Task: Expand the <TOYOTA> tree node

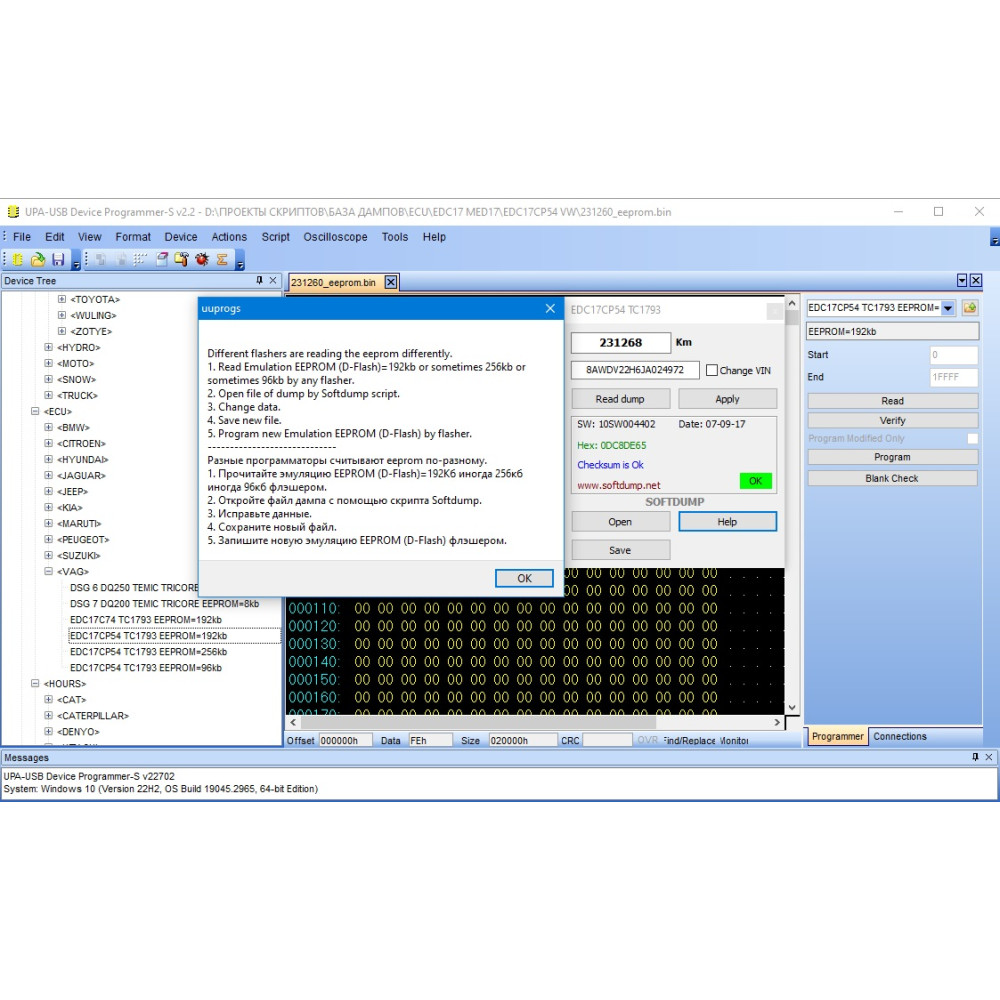Action: click(62, 299)
